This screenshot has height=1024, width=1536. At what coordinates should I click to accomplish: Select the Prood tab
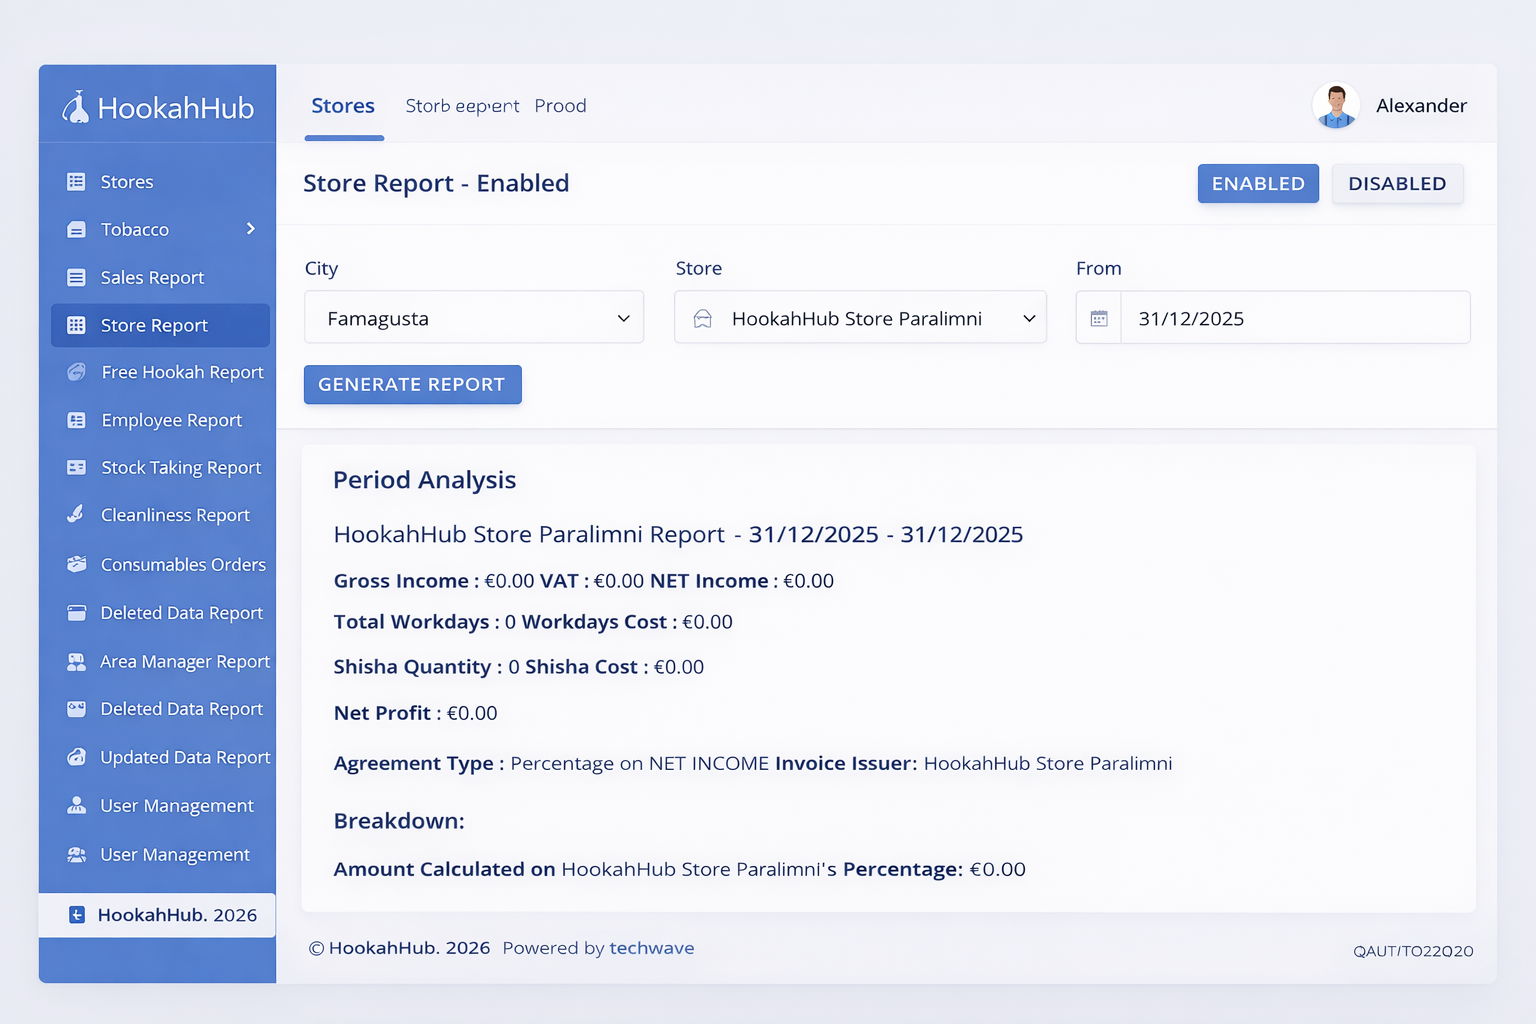560,106
